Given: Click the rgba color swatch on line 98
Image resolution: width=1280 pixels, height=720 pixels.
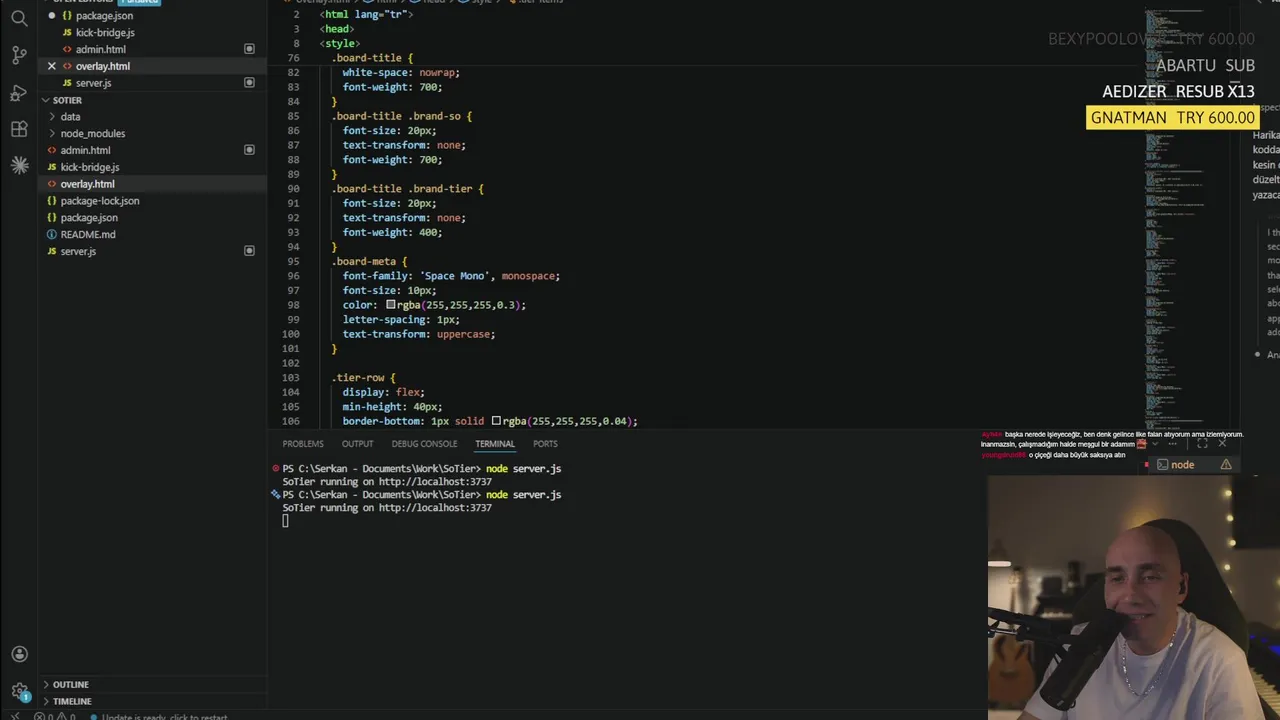Looking at the screenshot, I should pos(391,305).
